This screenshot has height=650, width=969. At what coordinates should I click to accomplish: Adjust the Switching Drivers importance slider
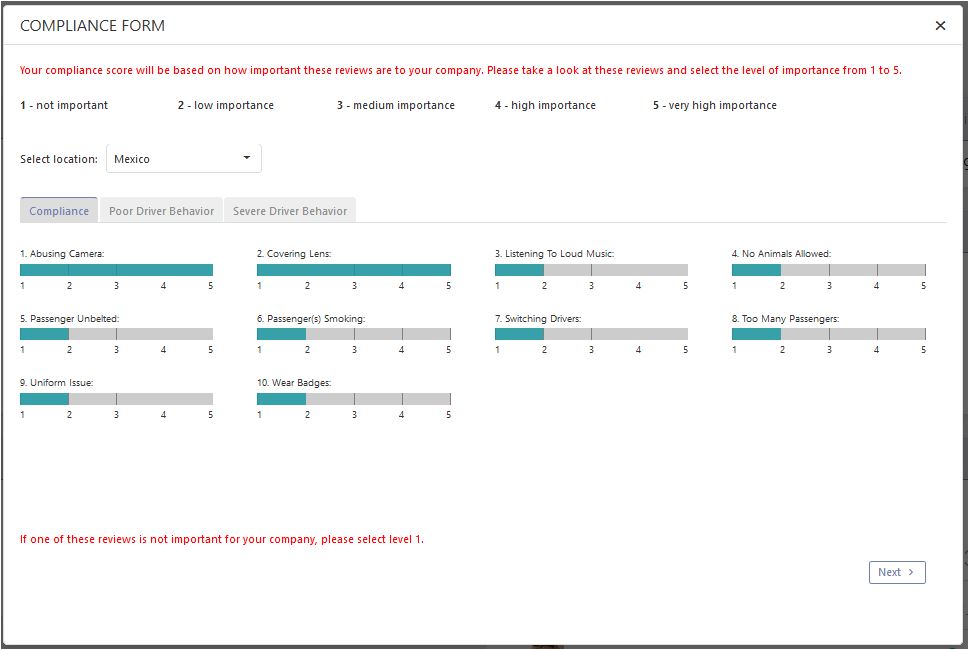(x=591, y=334)
